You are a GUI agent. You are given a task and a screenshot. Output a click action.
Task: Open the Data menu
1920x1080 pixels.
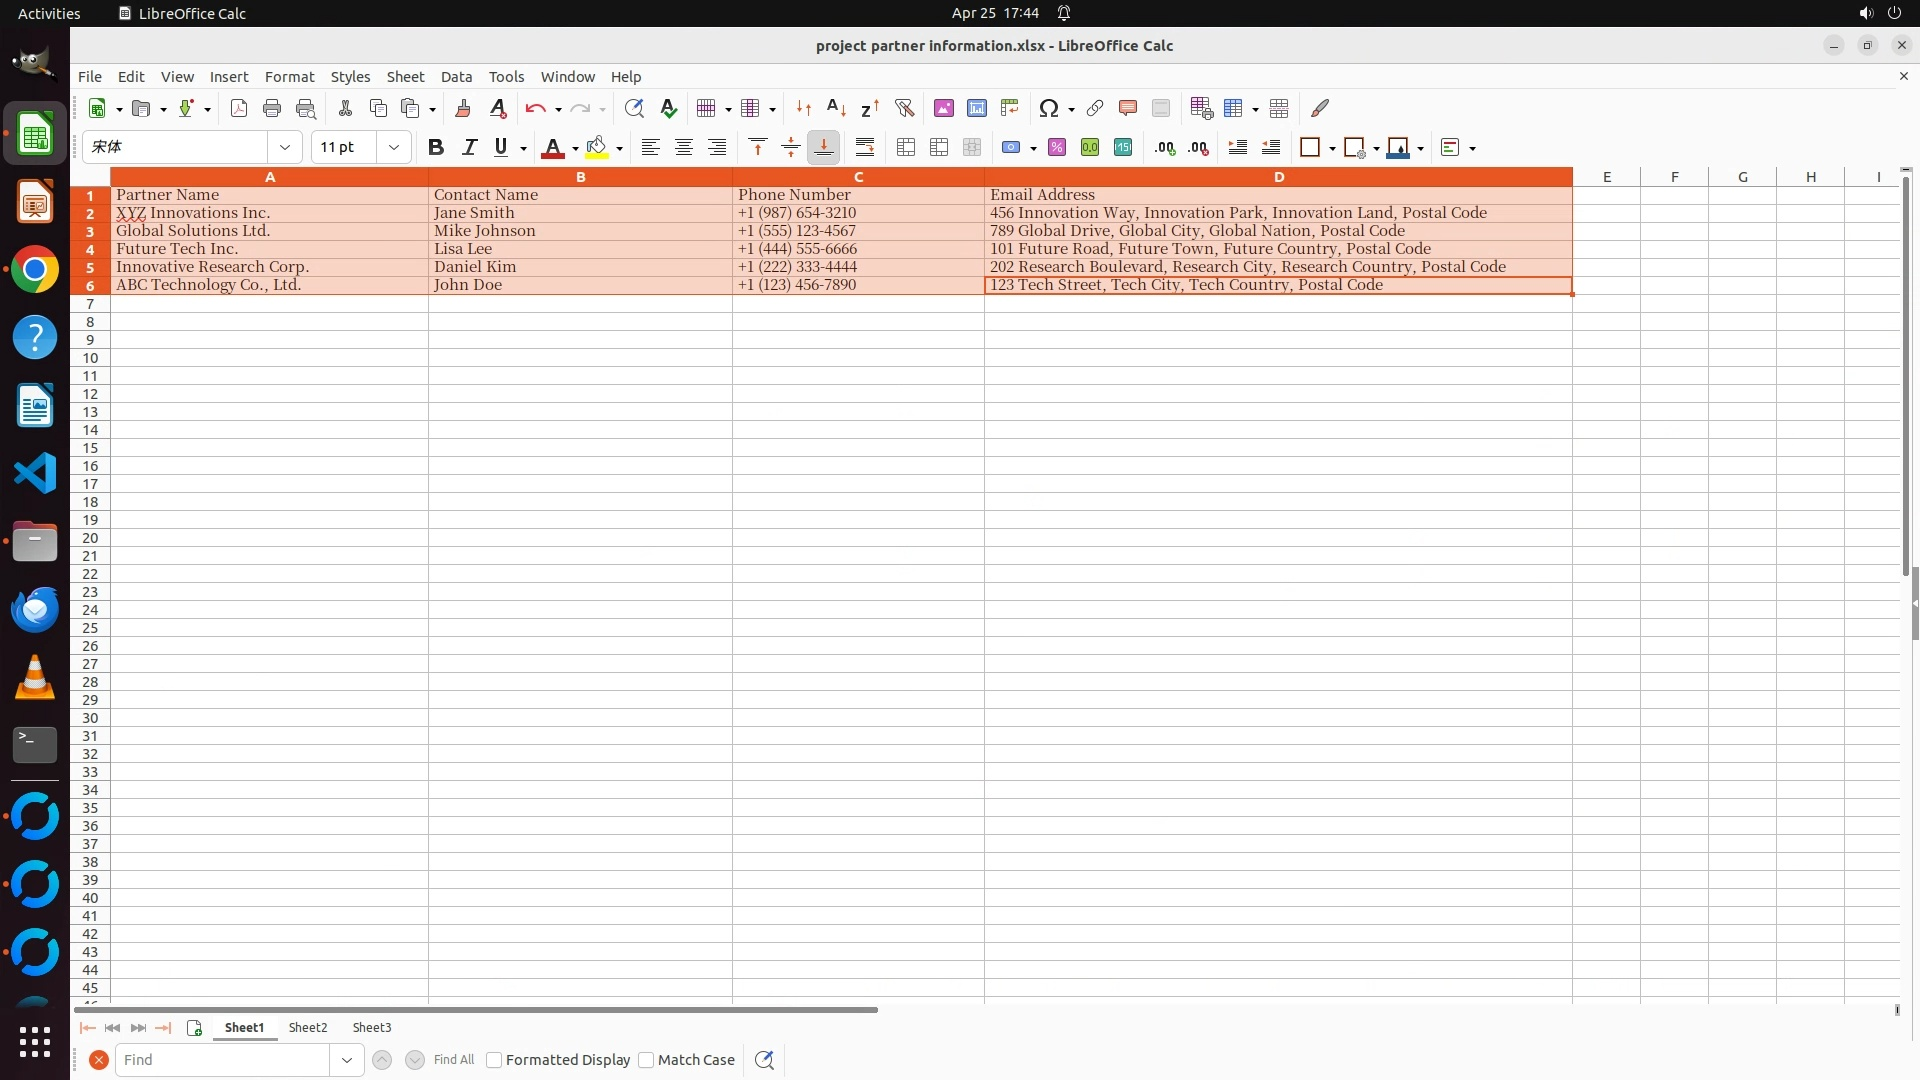pyautogui.click(x=456, y=77)
